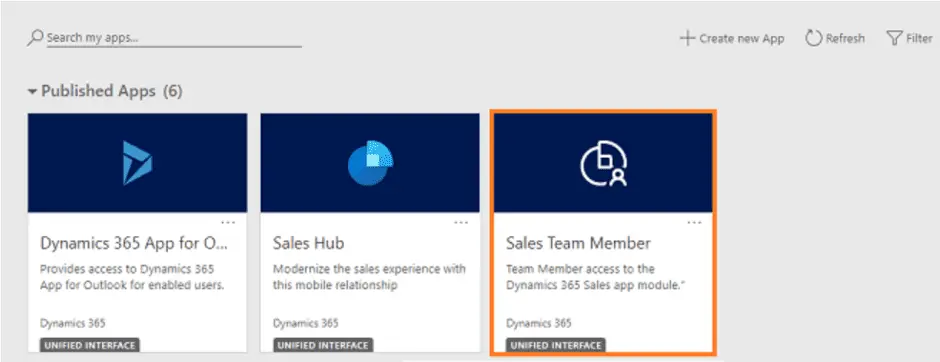
Task: Click the Published Apps (6) heading
Action: pyautogui.click(x=112, y=91)
